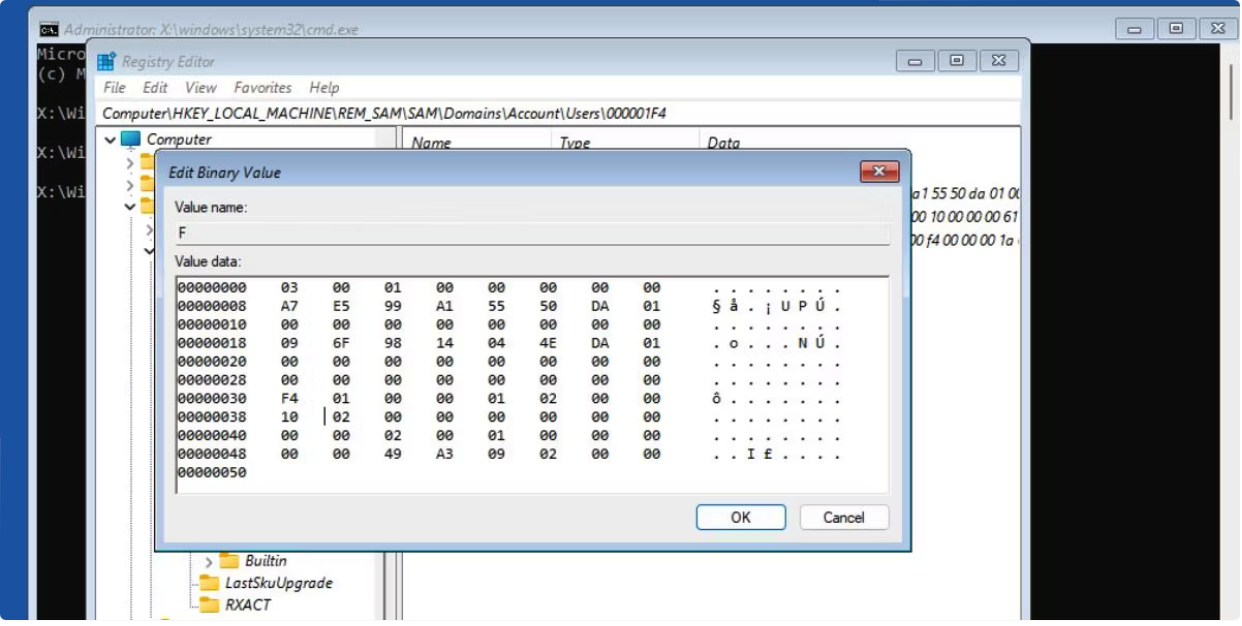
Task: Click the Name column header
Action: [x=430, y=142]
